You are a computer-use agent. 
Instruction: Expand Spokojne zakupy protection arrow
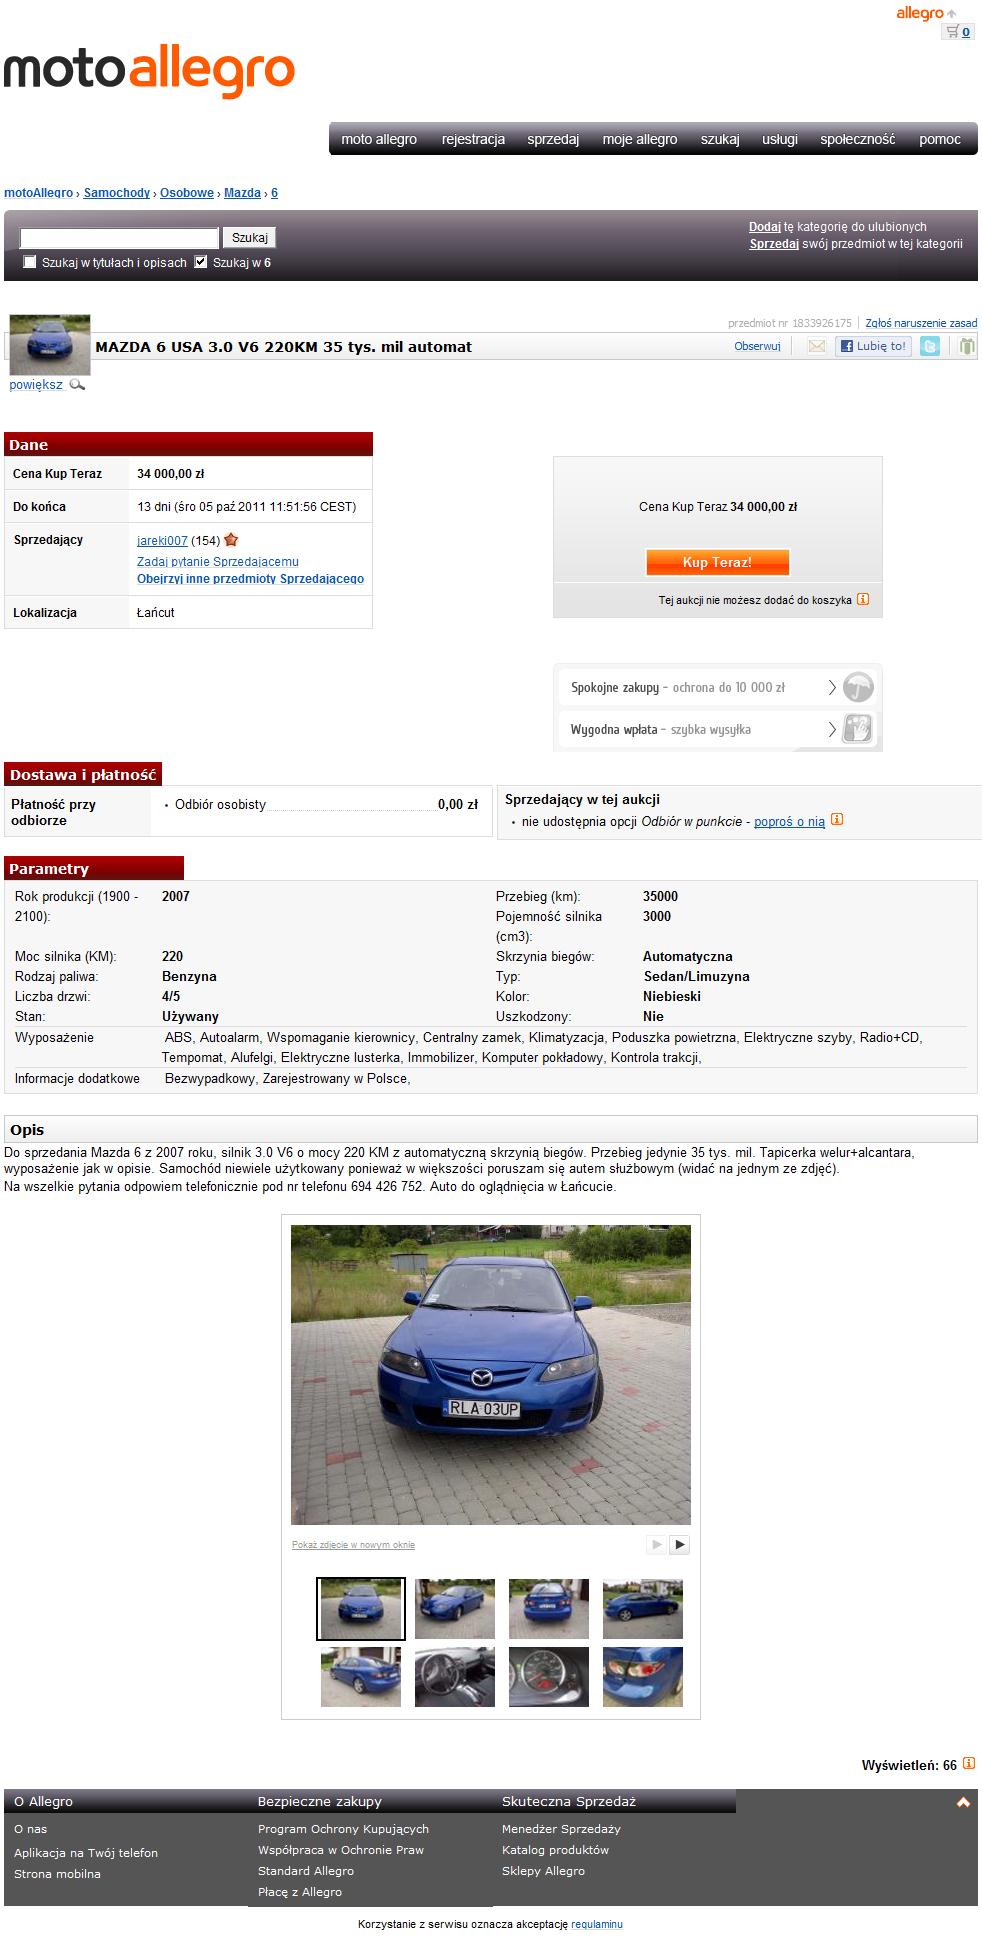click(x=832, y=688)
